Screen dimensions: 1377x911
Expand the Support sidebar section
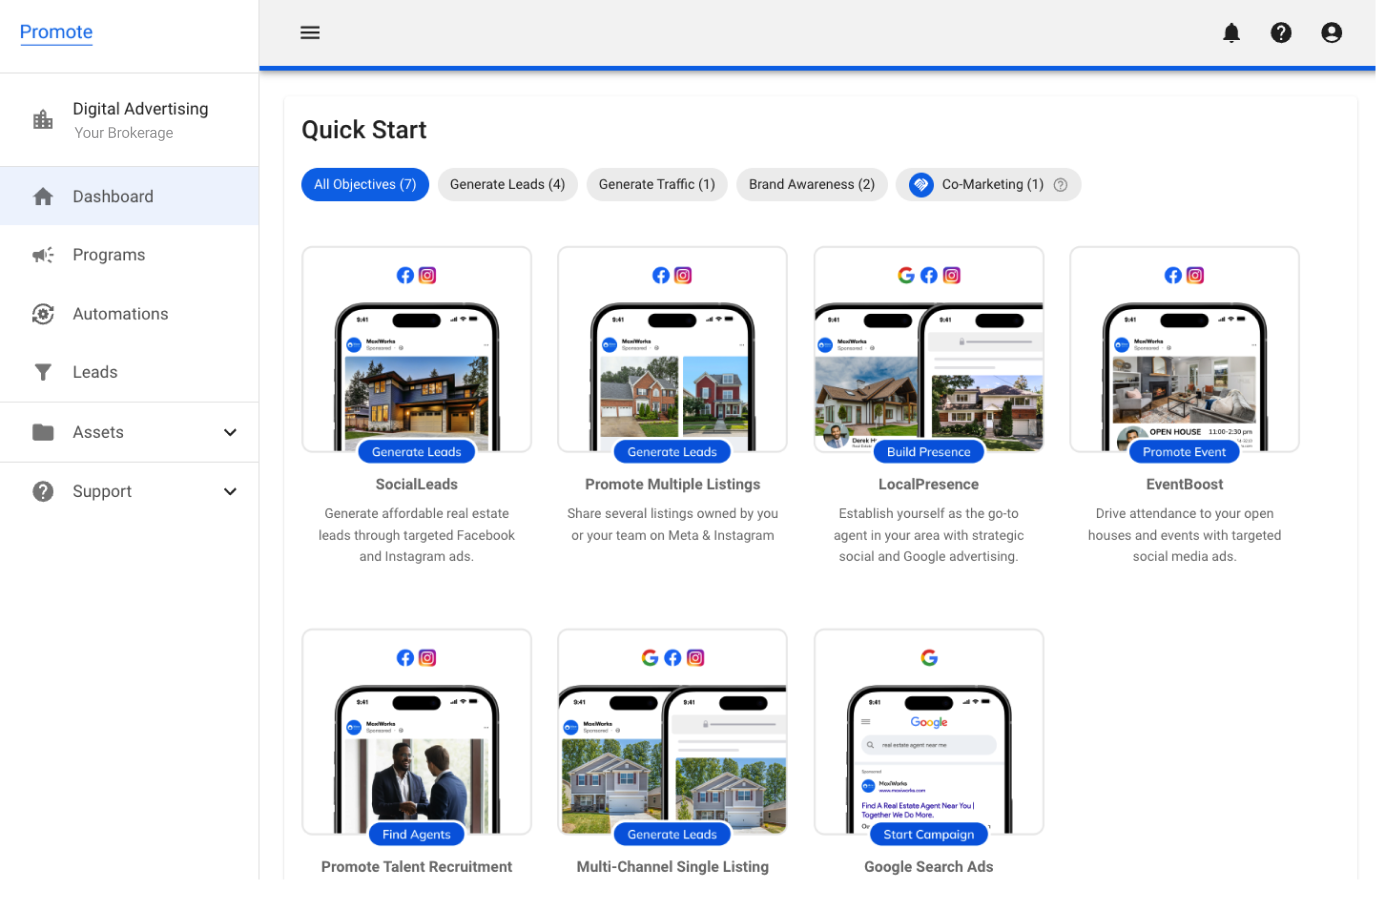(230, 491)
